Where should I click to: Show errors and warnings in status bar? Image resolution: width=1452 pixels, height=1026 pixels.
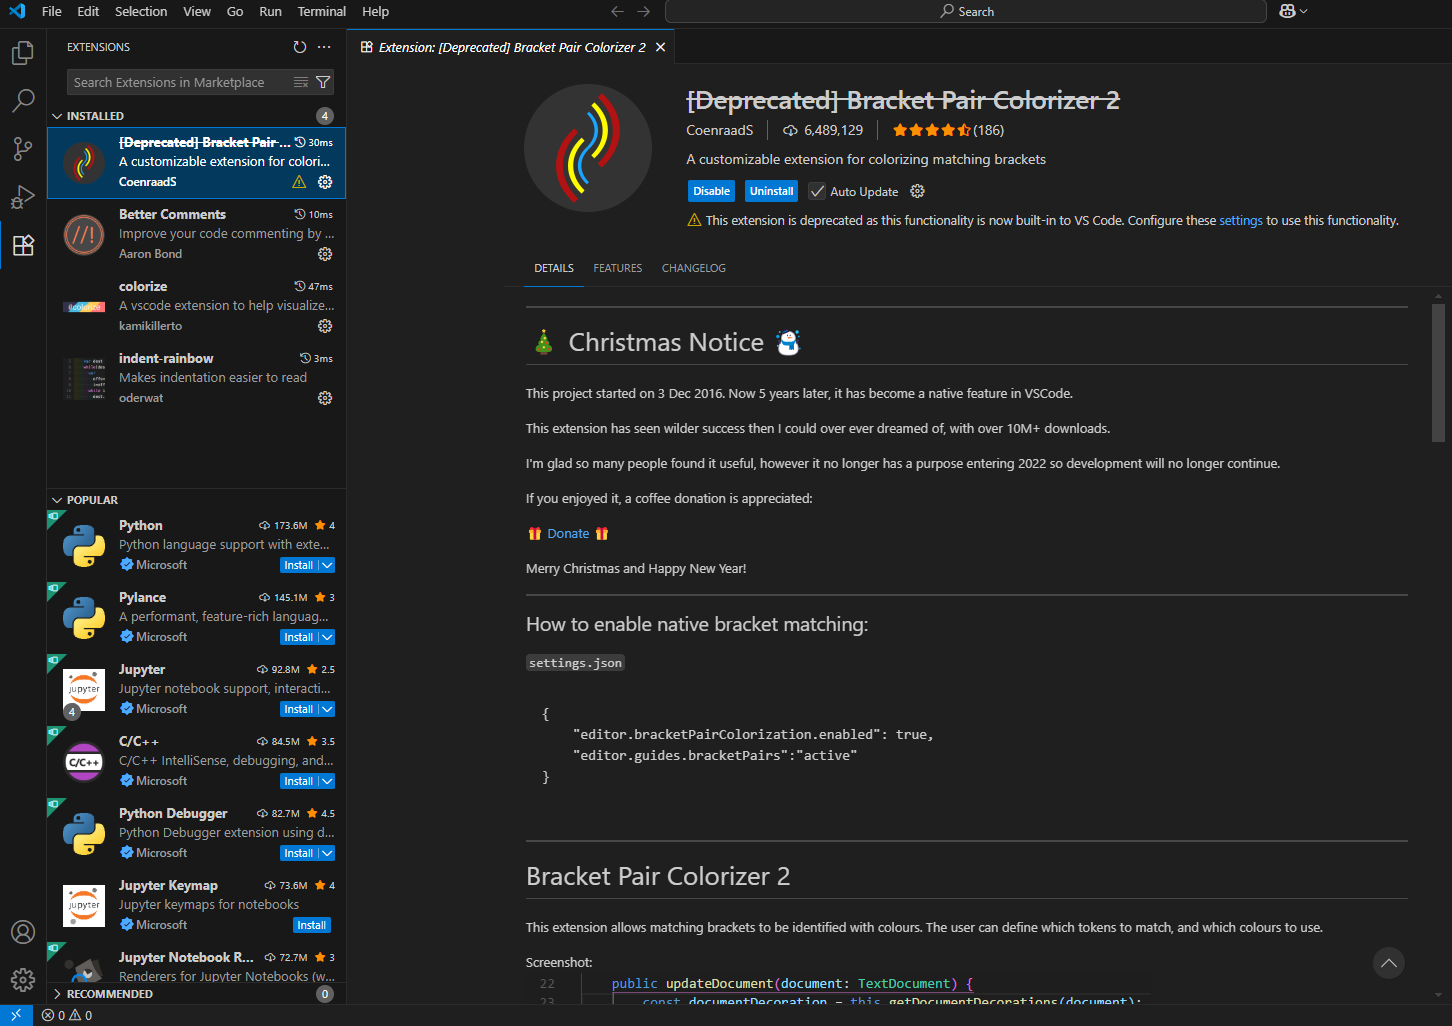point(67,1015)
